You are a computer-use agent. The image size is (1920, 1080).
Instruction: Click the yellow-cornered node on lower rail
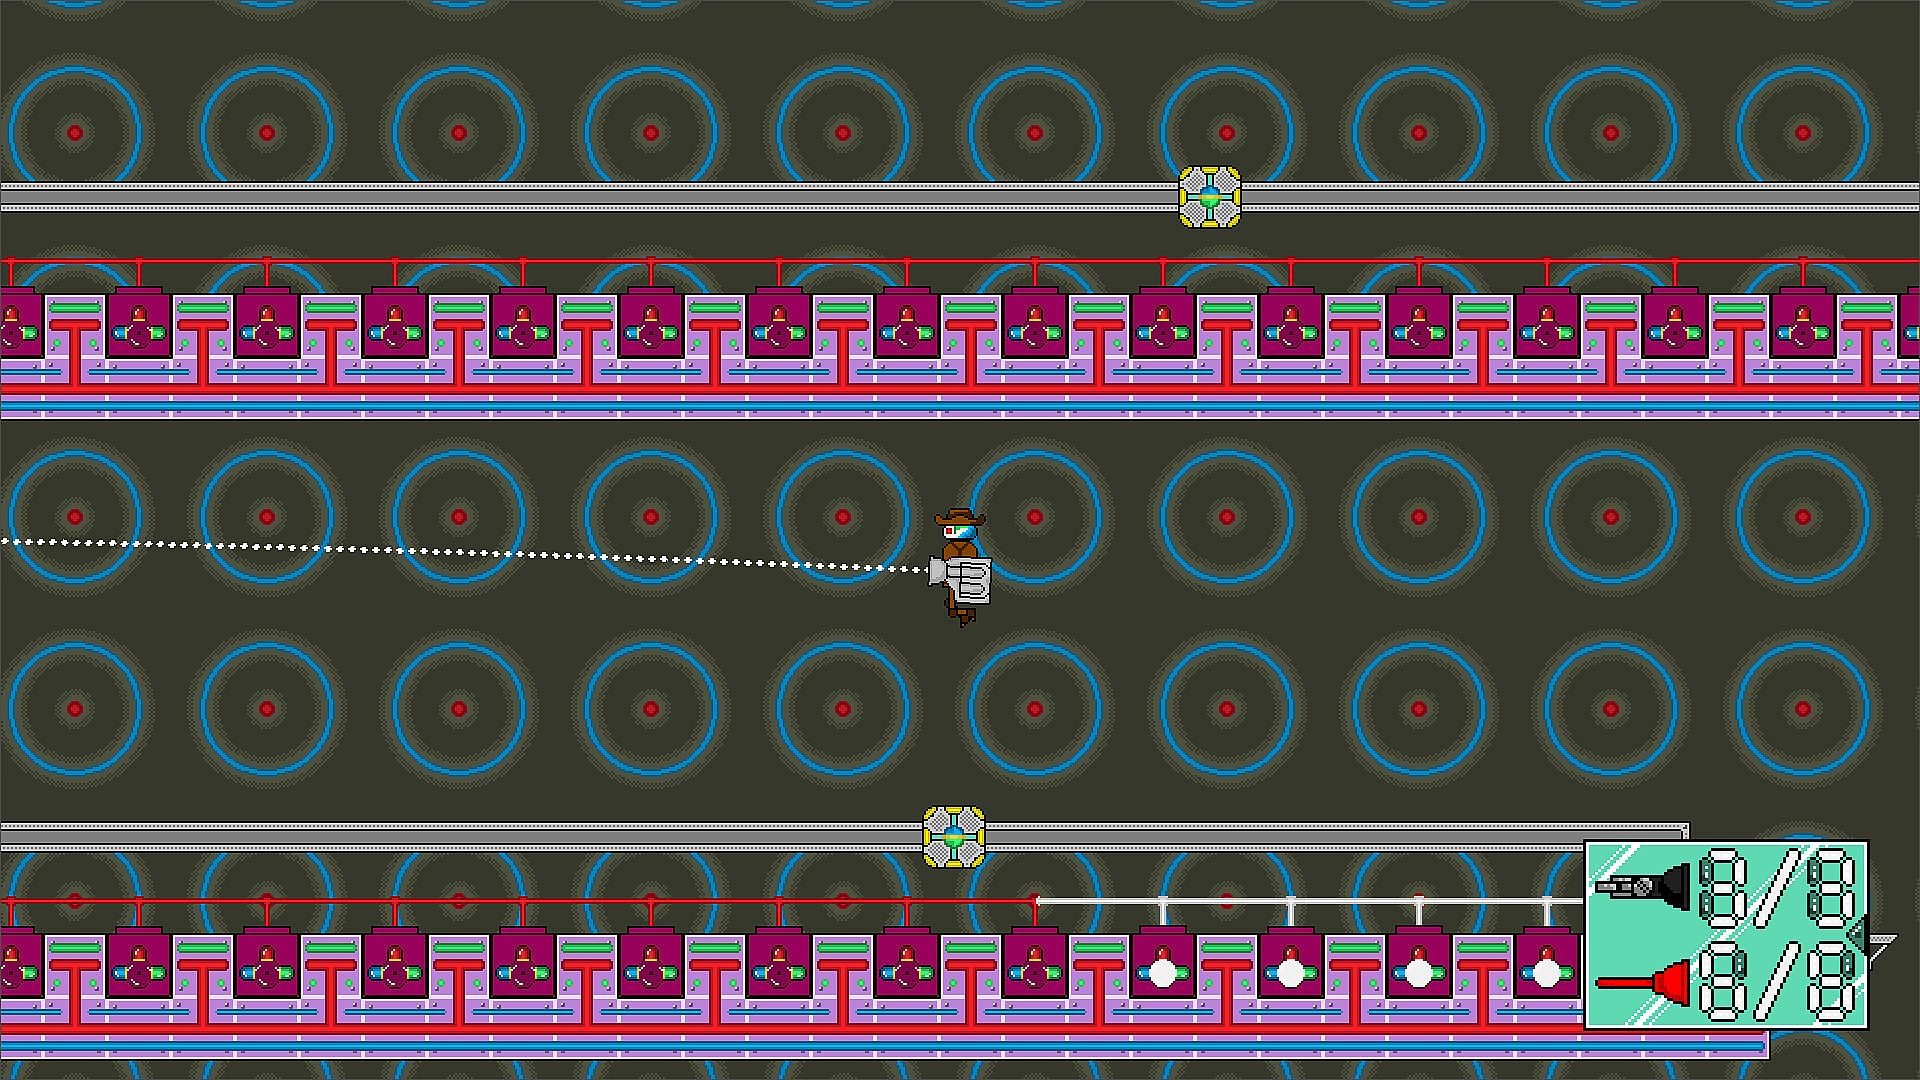click(954, 837)
